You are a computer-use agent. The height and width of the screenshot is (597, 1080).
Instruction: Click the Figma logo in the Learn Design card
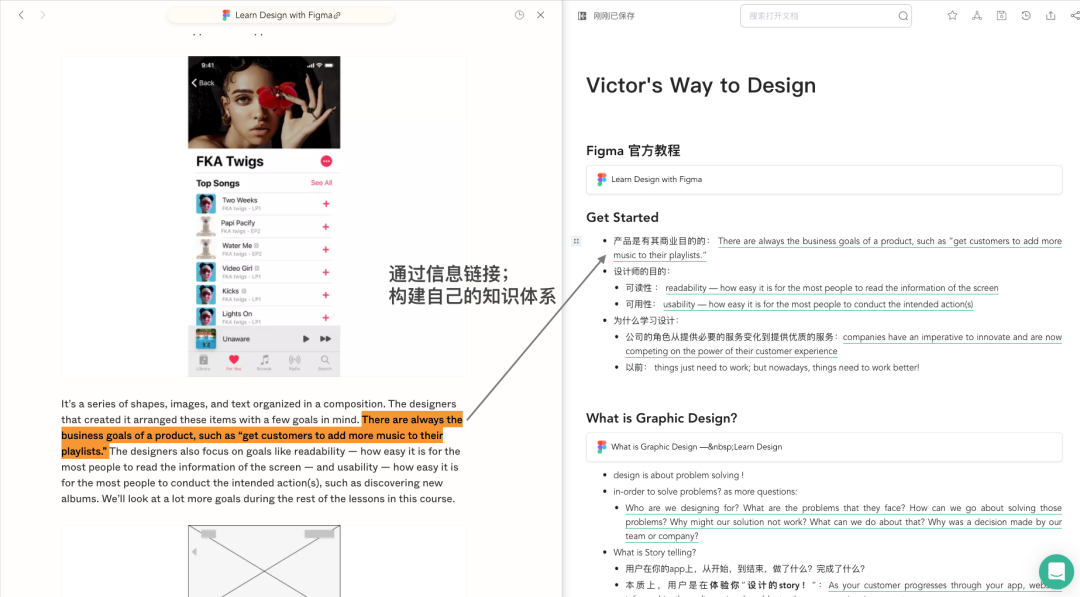601,179
